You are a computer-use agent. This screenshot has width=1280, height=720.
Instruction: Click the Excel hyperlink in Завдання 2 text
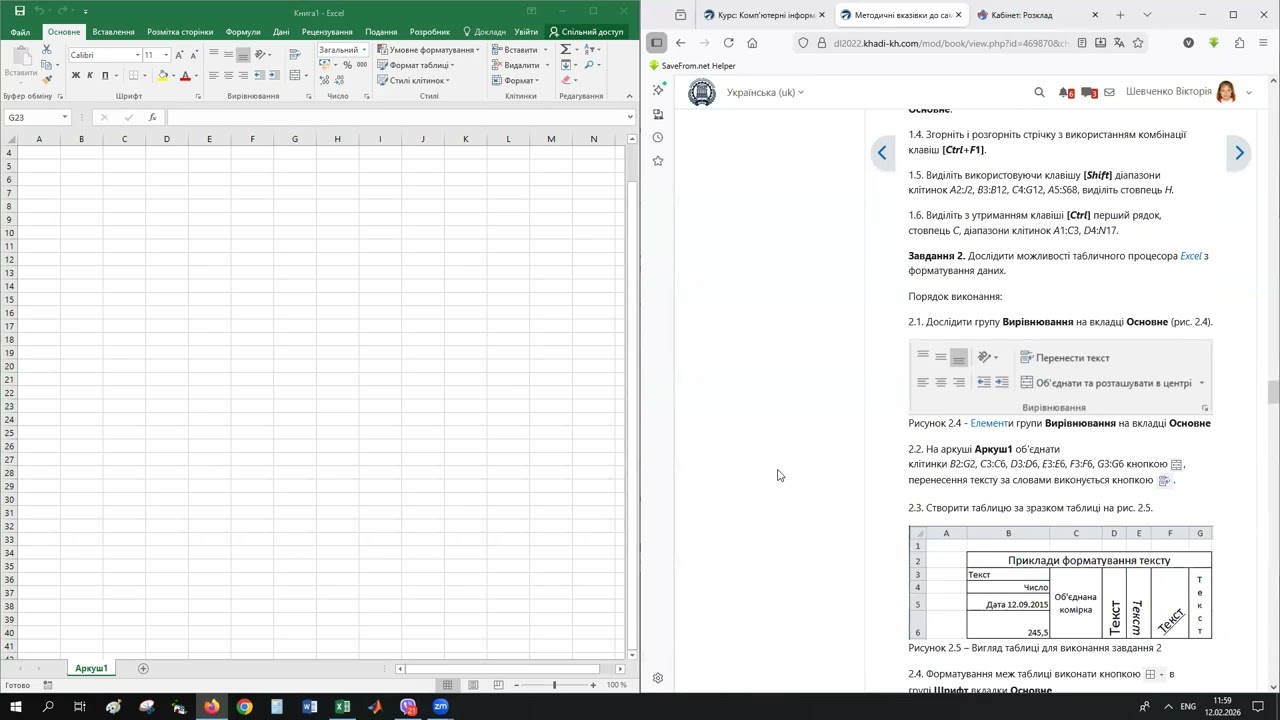(x=1191, y=256)
